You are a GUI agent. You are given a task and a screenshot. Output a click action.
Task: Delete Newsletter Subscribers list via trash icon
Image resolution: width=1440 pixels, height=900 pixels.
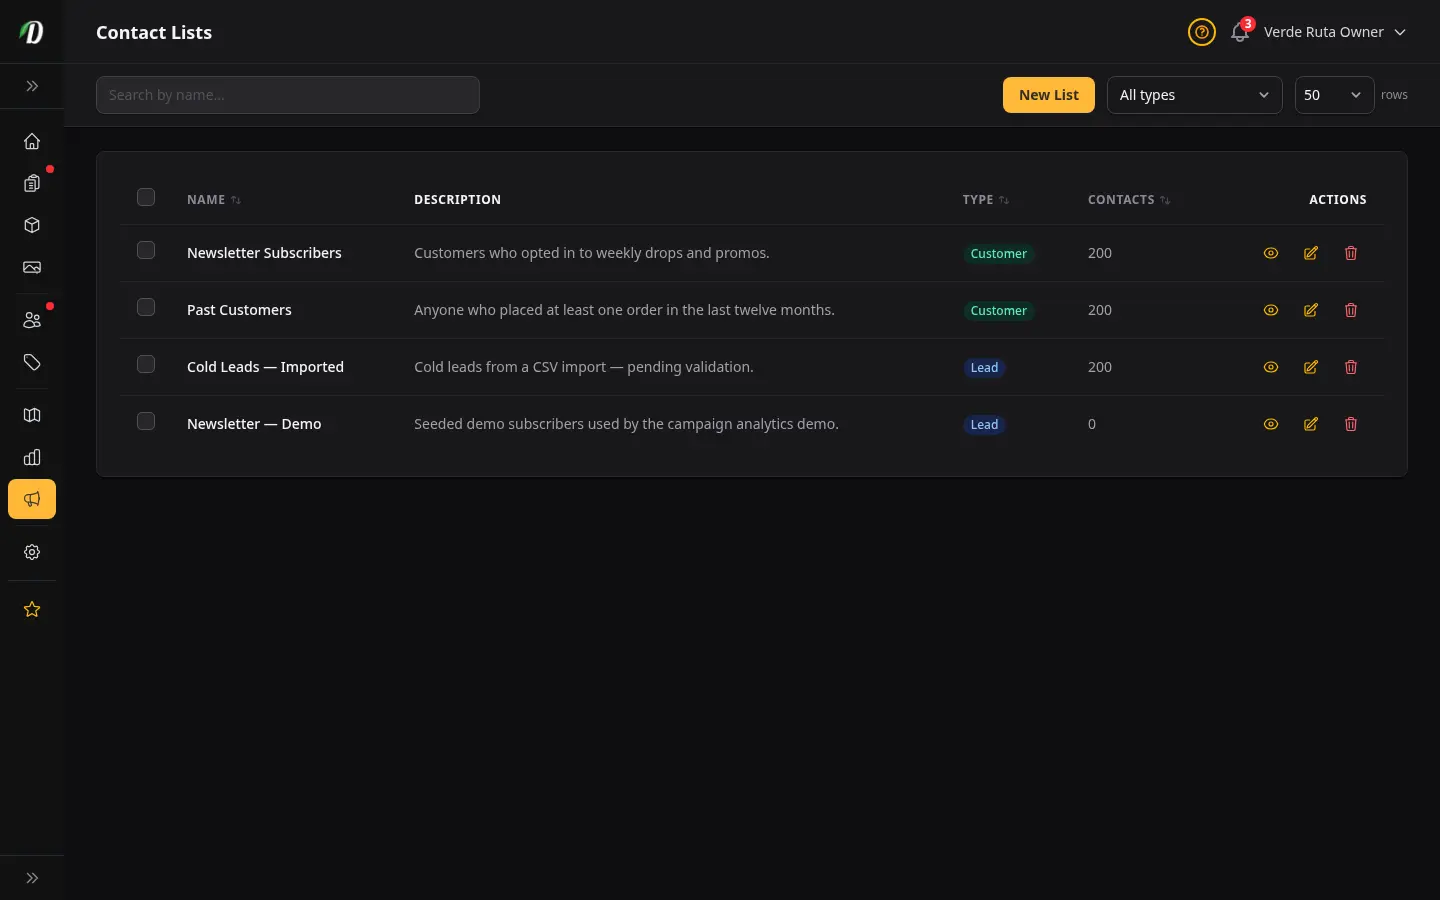click(x=1351, y=253)
